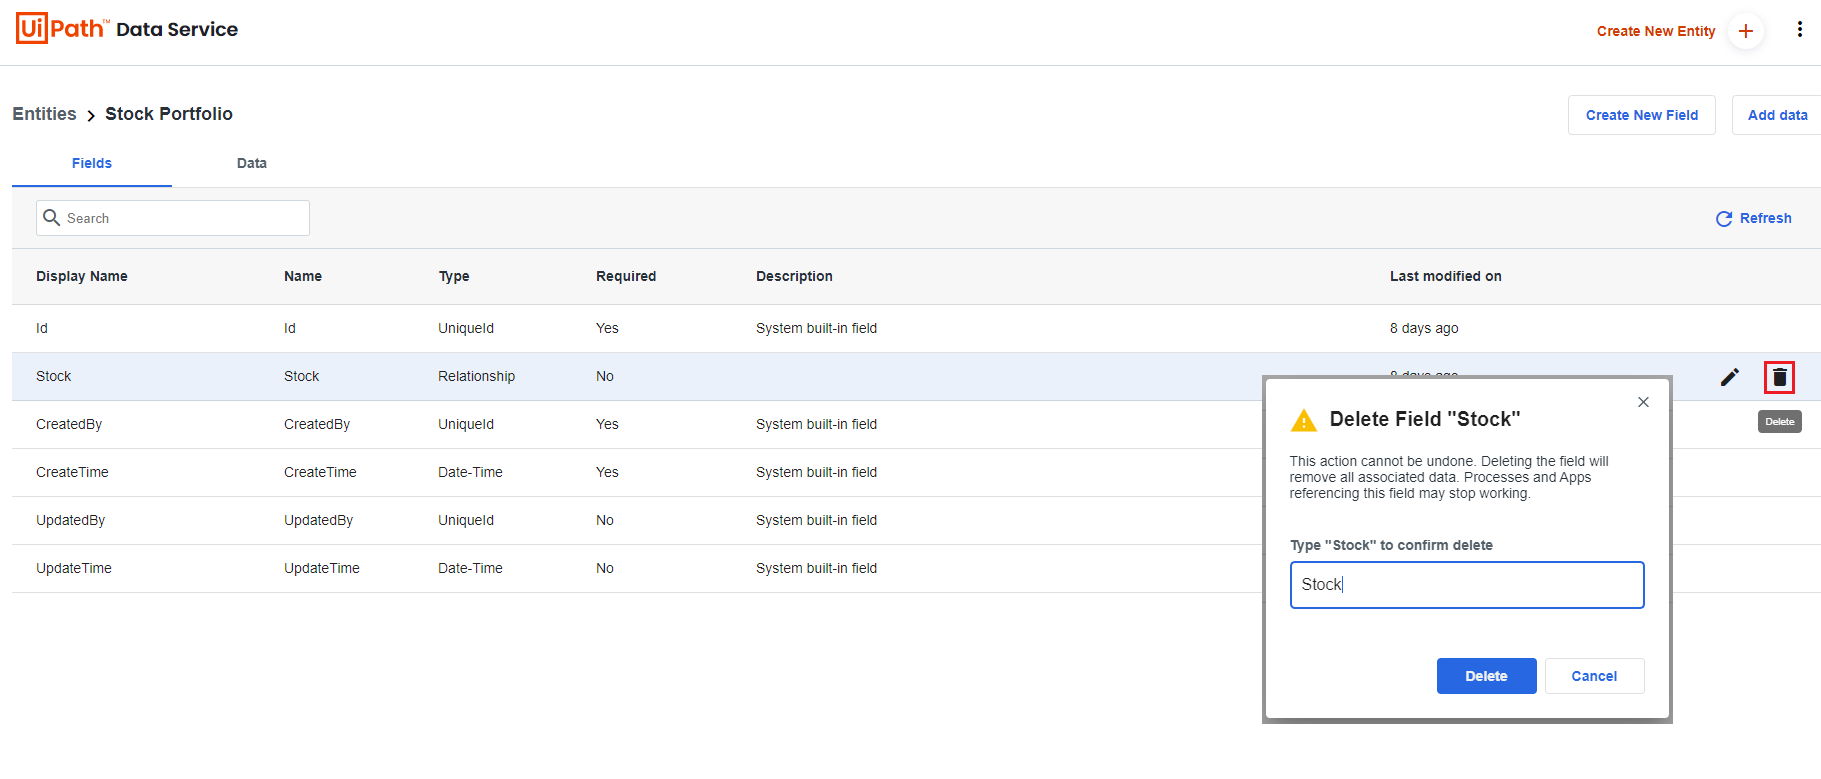This screenshot has width=1821, height=779.
Task: Click the search magnifier icon
Action: coord(52,217)
